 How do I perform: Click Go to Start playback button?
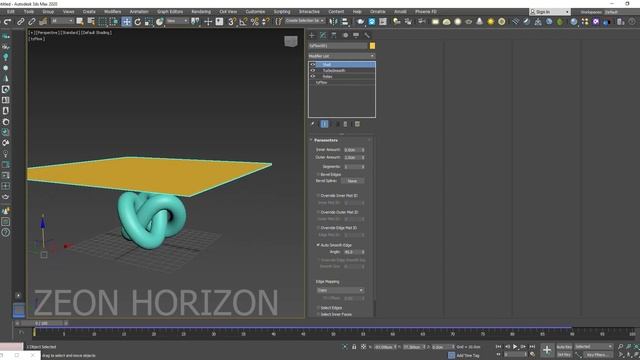pyautogui.click(x=498, y=347)
